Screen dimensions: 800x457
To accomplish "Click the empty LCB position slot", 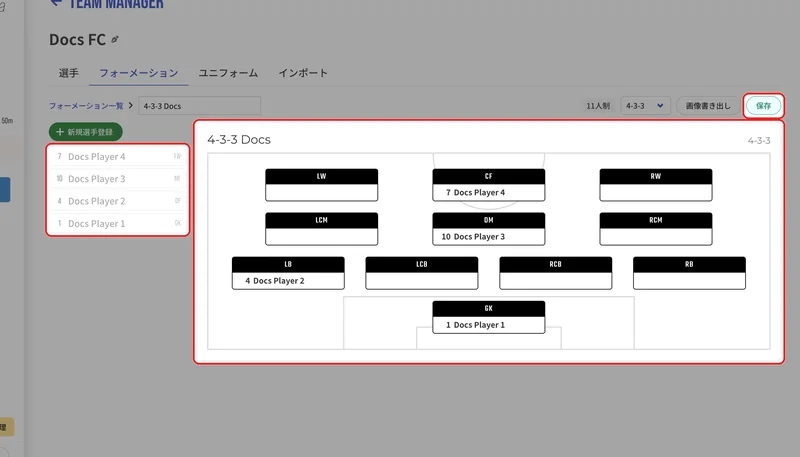I will click(422, 273).
